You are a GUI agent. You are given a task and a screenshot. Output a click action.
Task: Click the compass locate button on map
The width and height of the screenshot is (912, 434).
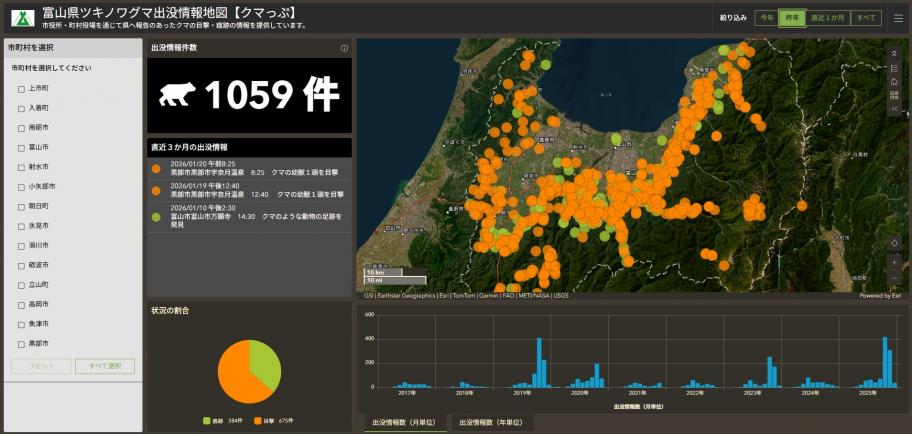894,243
